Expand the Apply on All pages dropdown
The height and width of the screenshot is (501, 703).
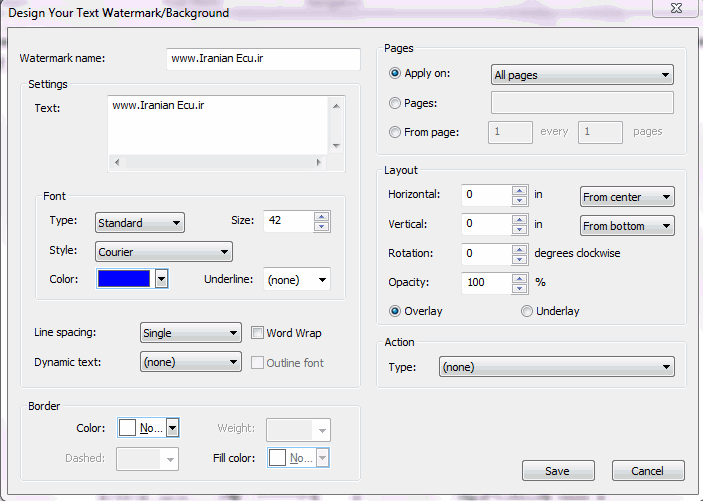(x=582, y=75)
